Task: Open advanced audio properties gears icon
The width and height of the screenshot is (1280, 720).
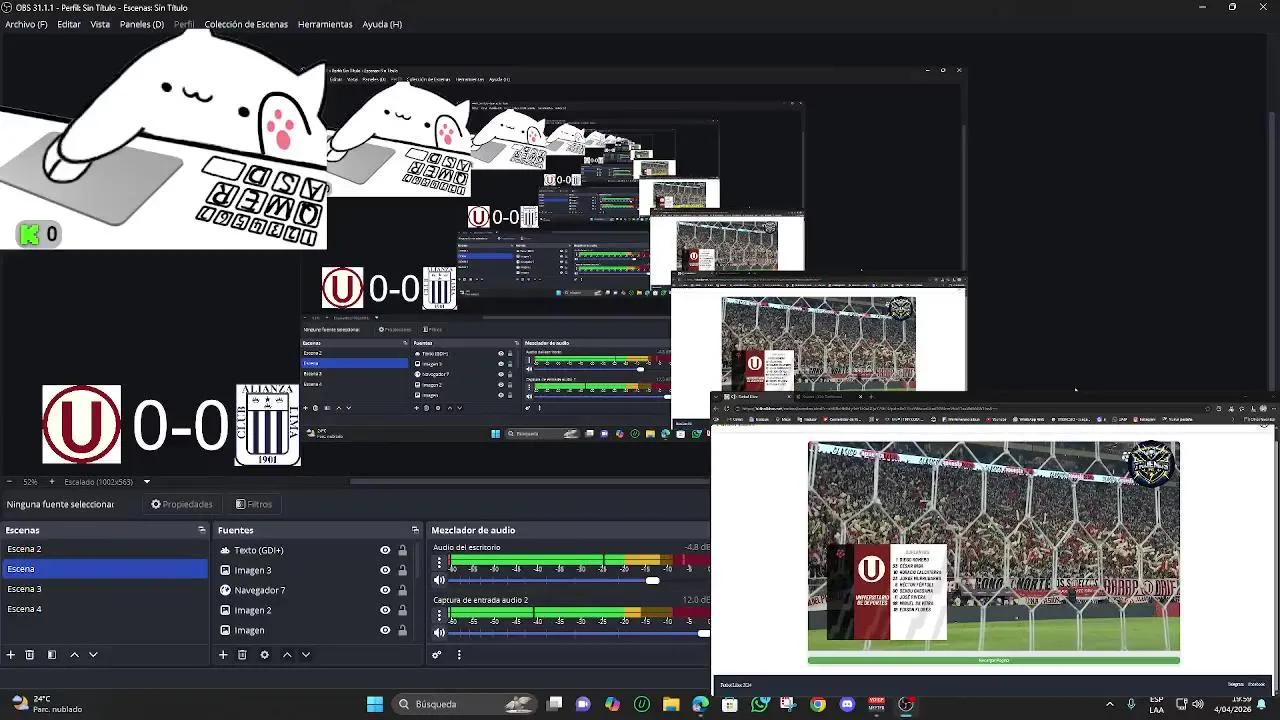Action: coord(437,655)
